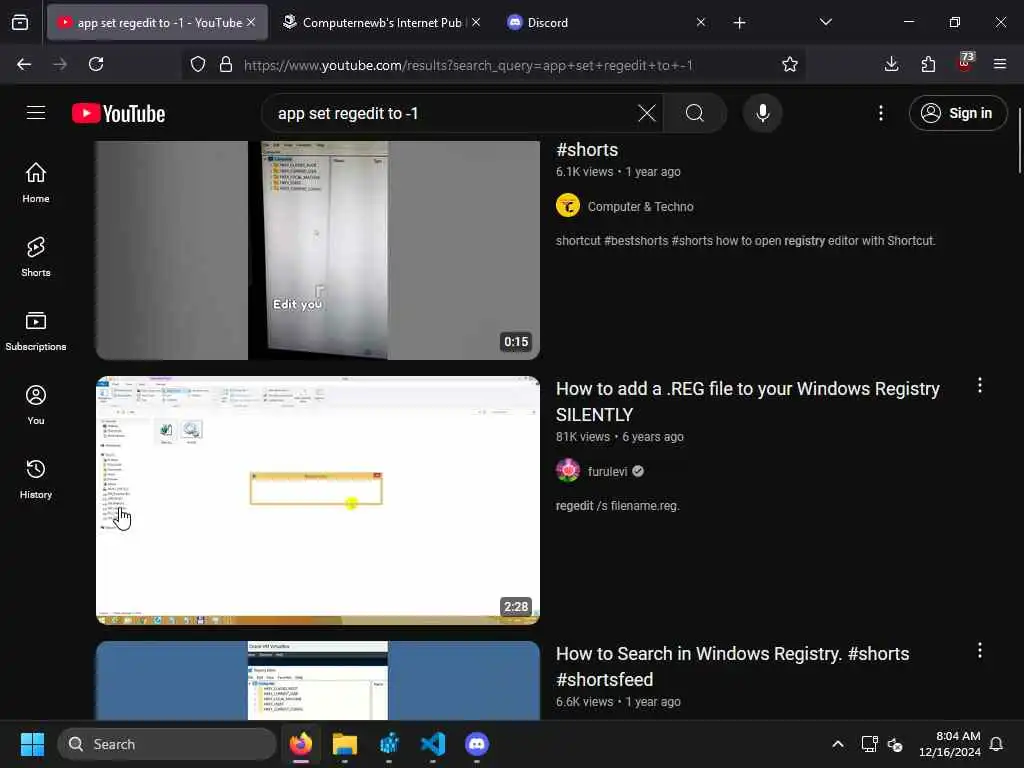This screenshot has width=1024, height=768.
Task: Open options for .REG file video
Action: click(x=979, y=385)
